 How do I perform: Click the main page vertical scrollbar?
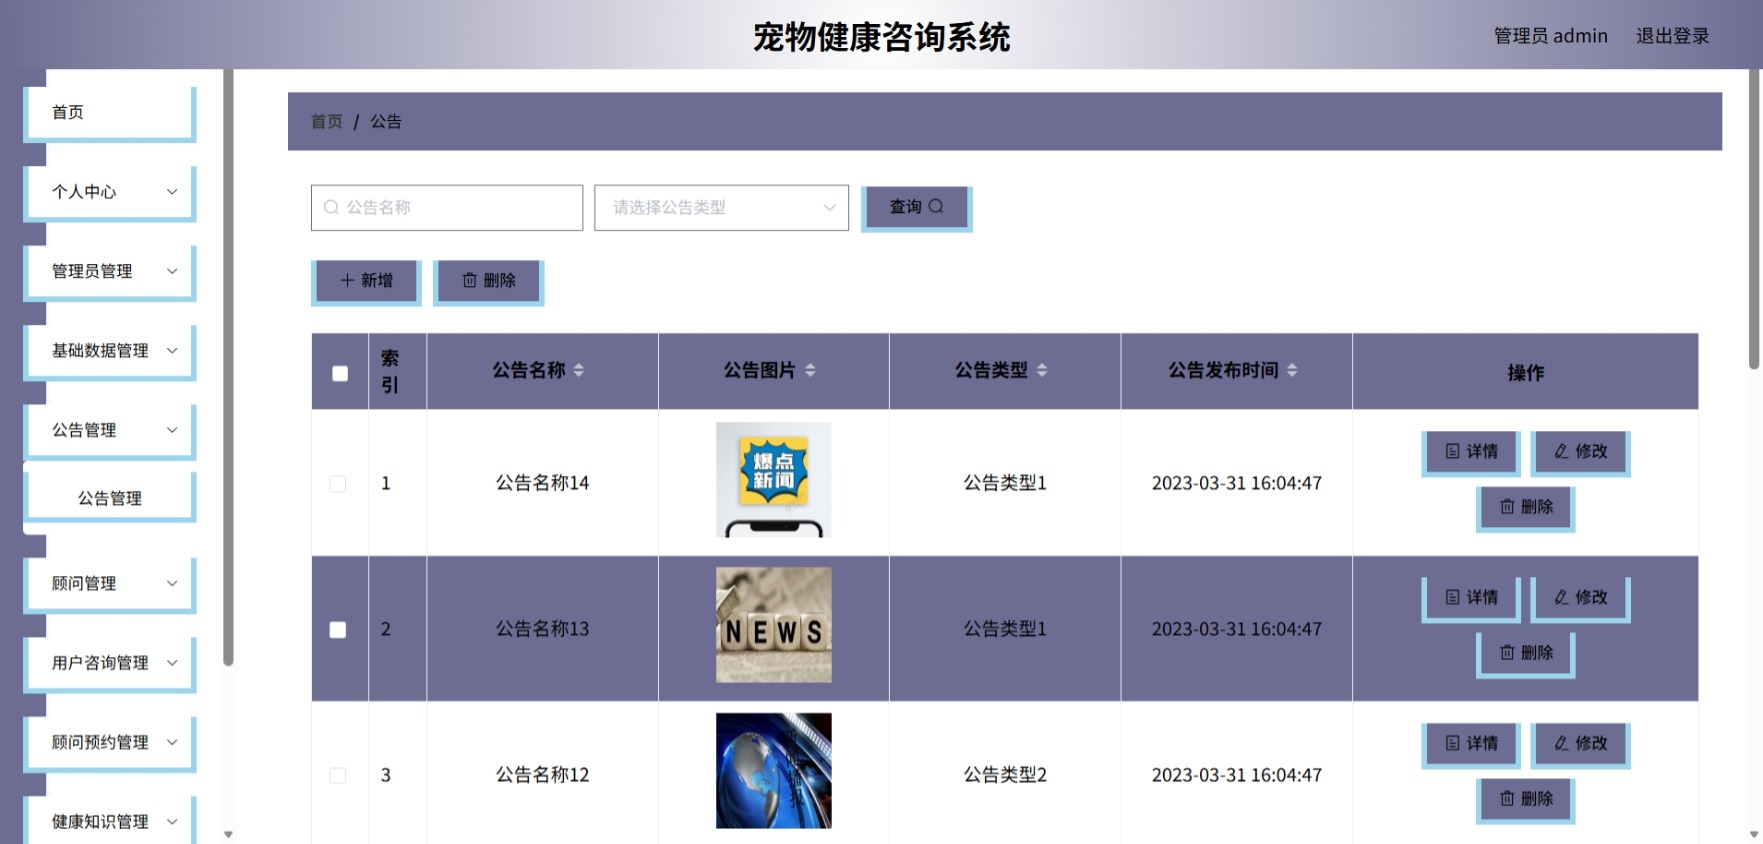pyautogui.click(x=1753, y=219)
